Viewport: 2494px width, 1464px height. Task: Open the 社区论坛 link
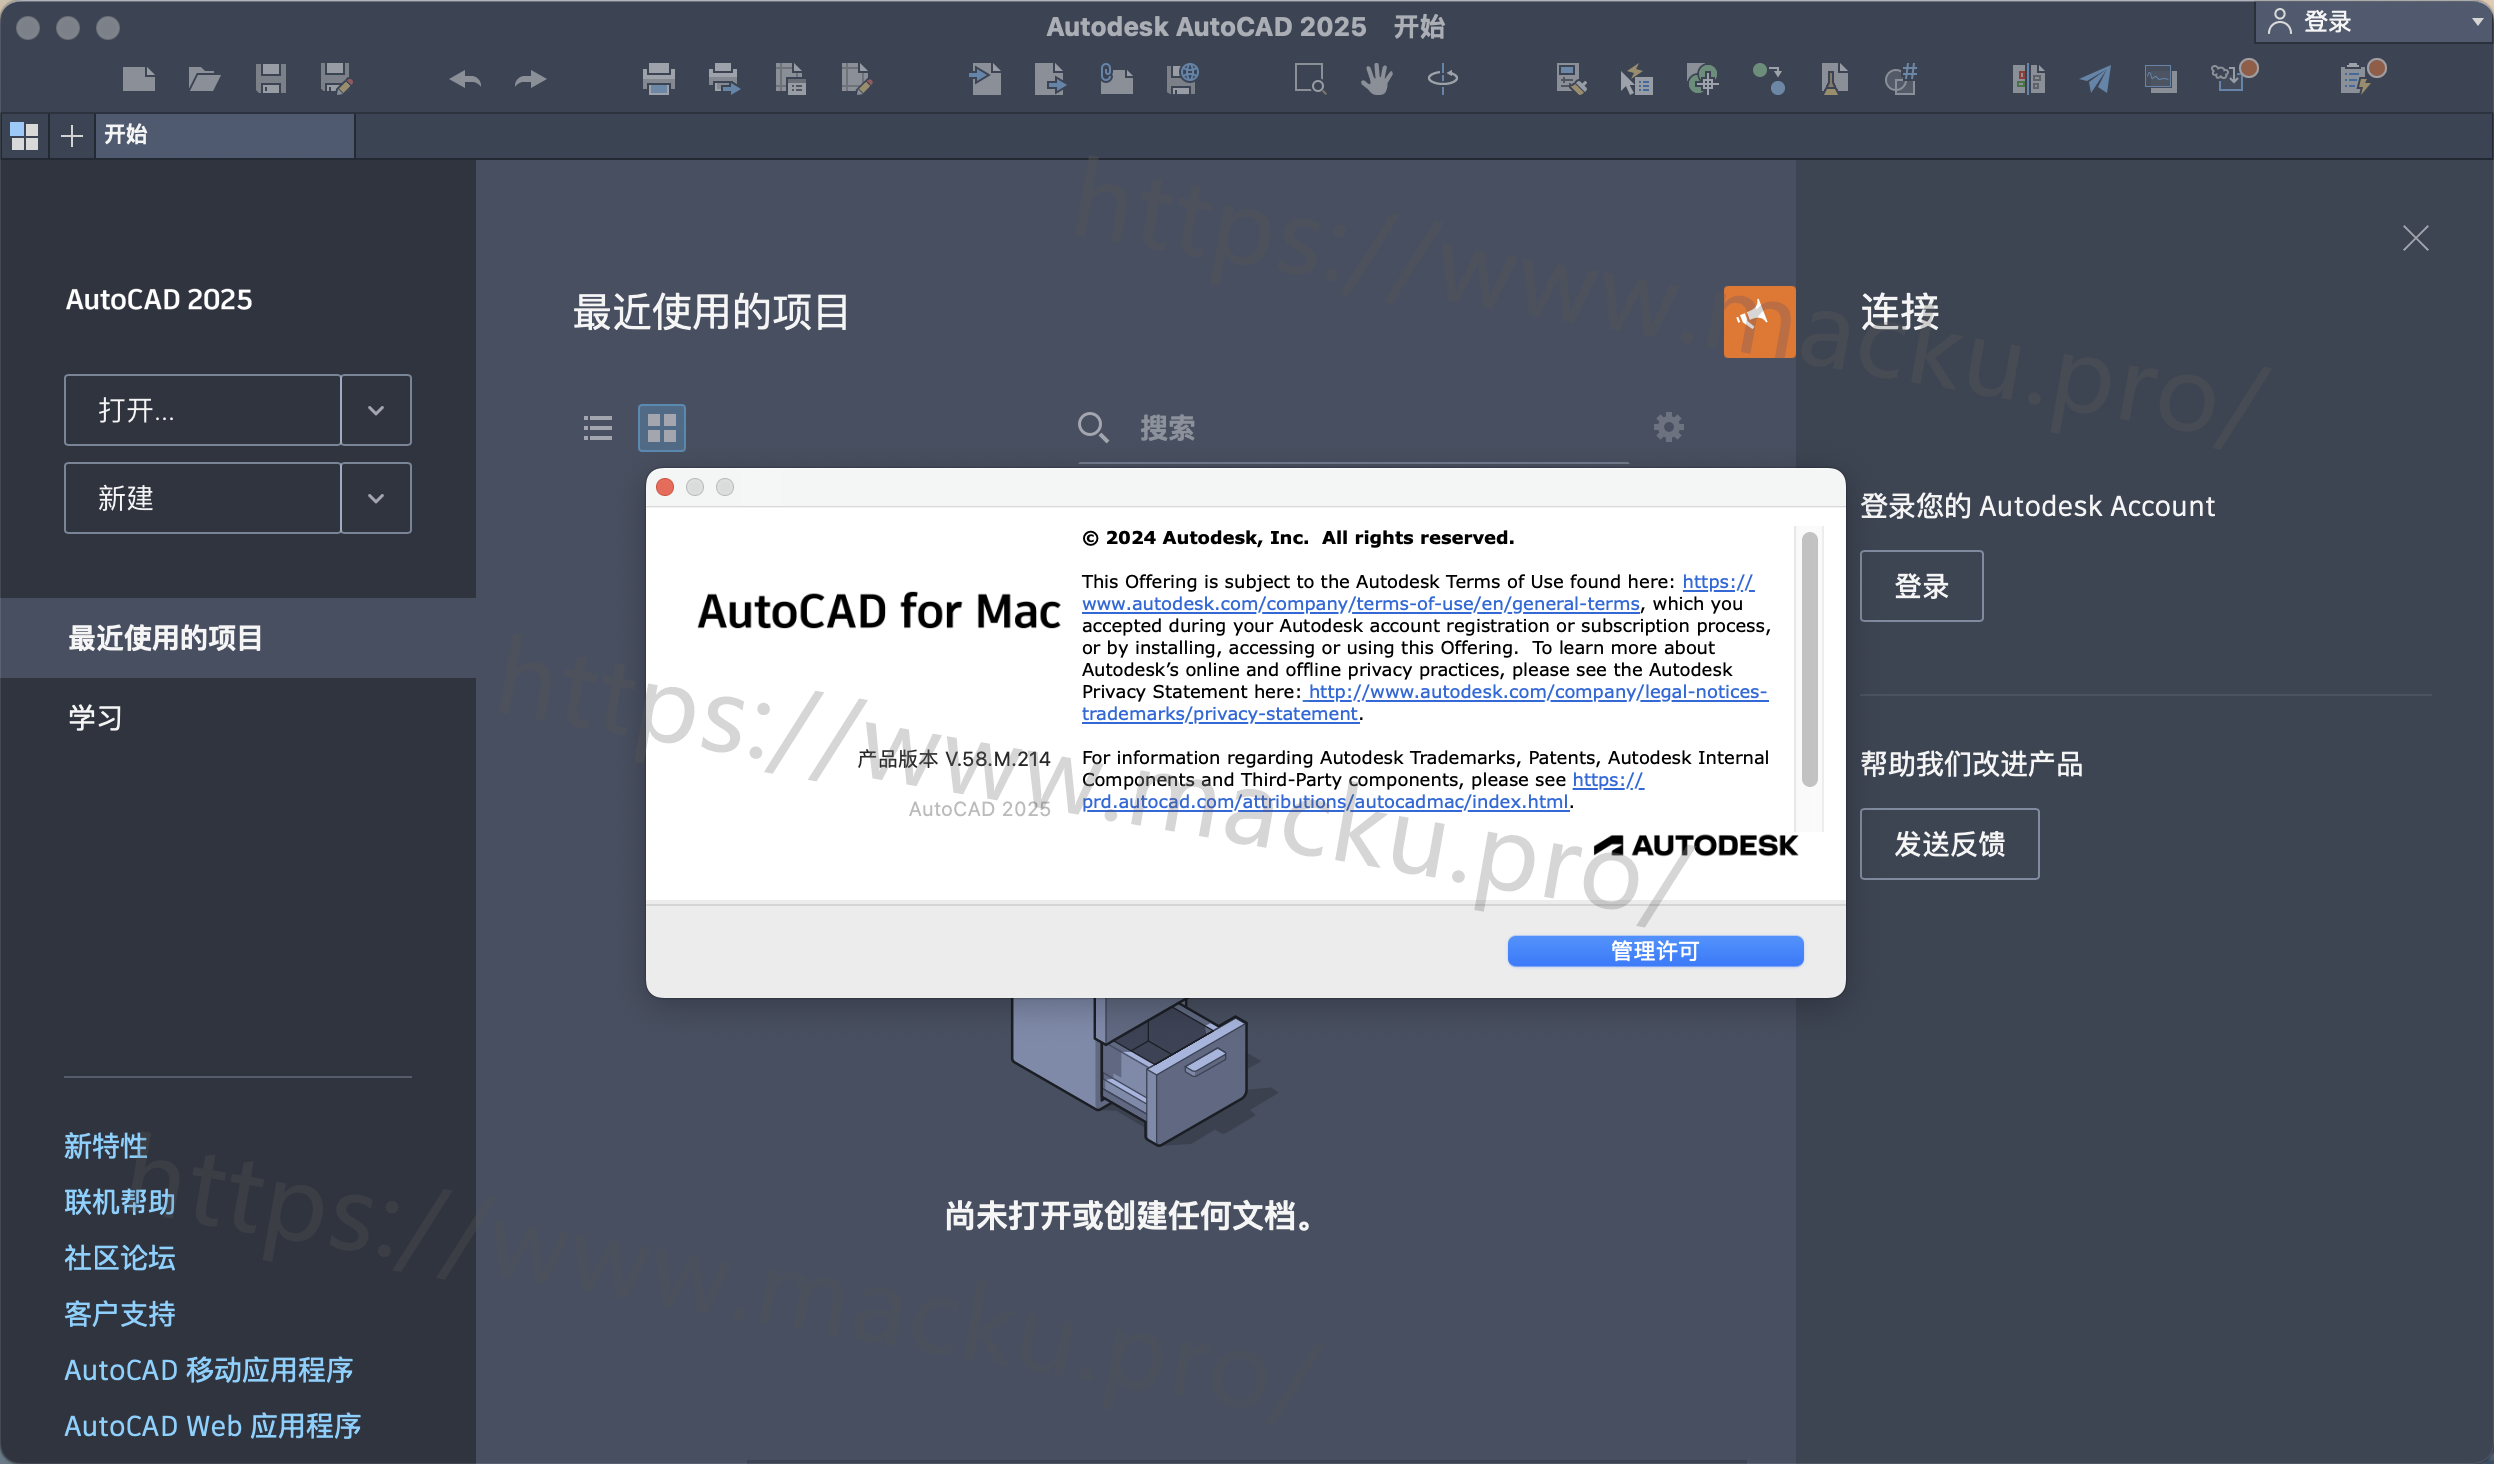point(120,1258)
